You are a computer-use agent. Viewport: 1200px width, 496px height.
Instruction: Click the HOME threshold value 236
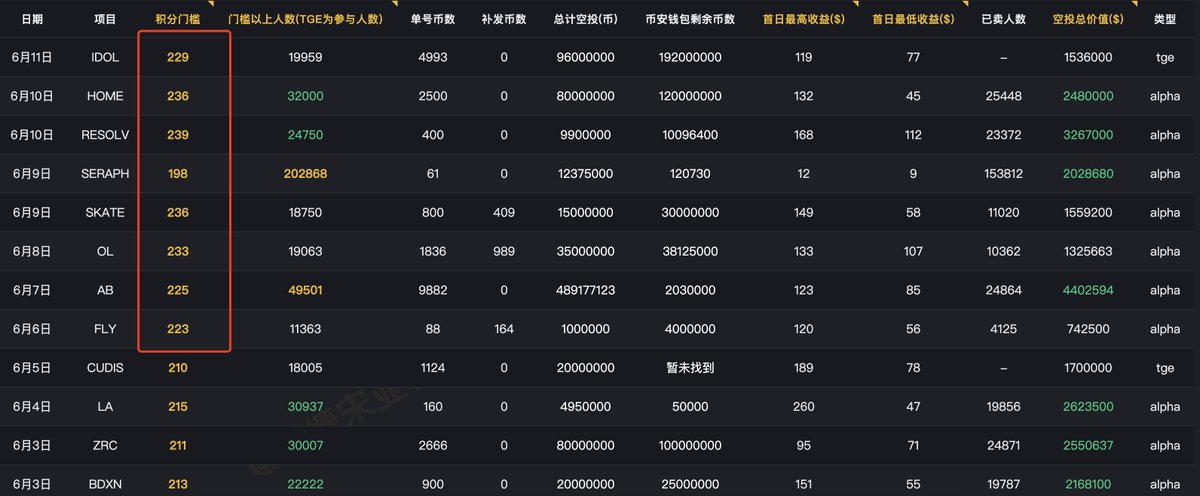click(178, 96)
